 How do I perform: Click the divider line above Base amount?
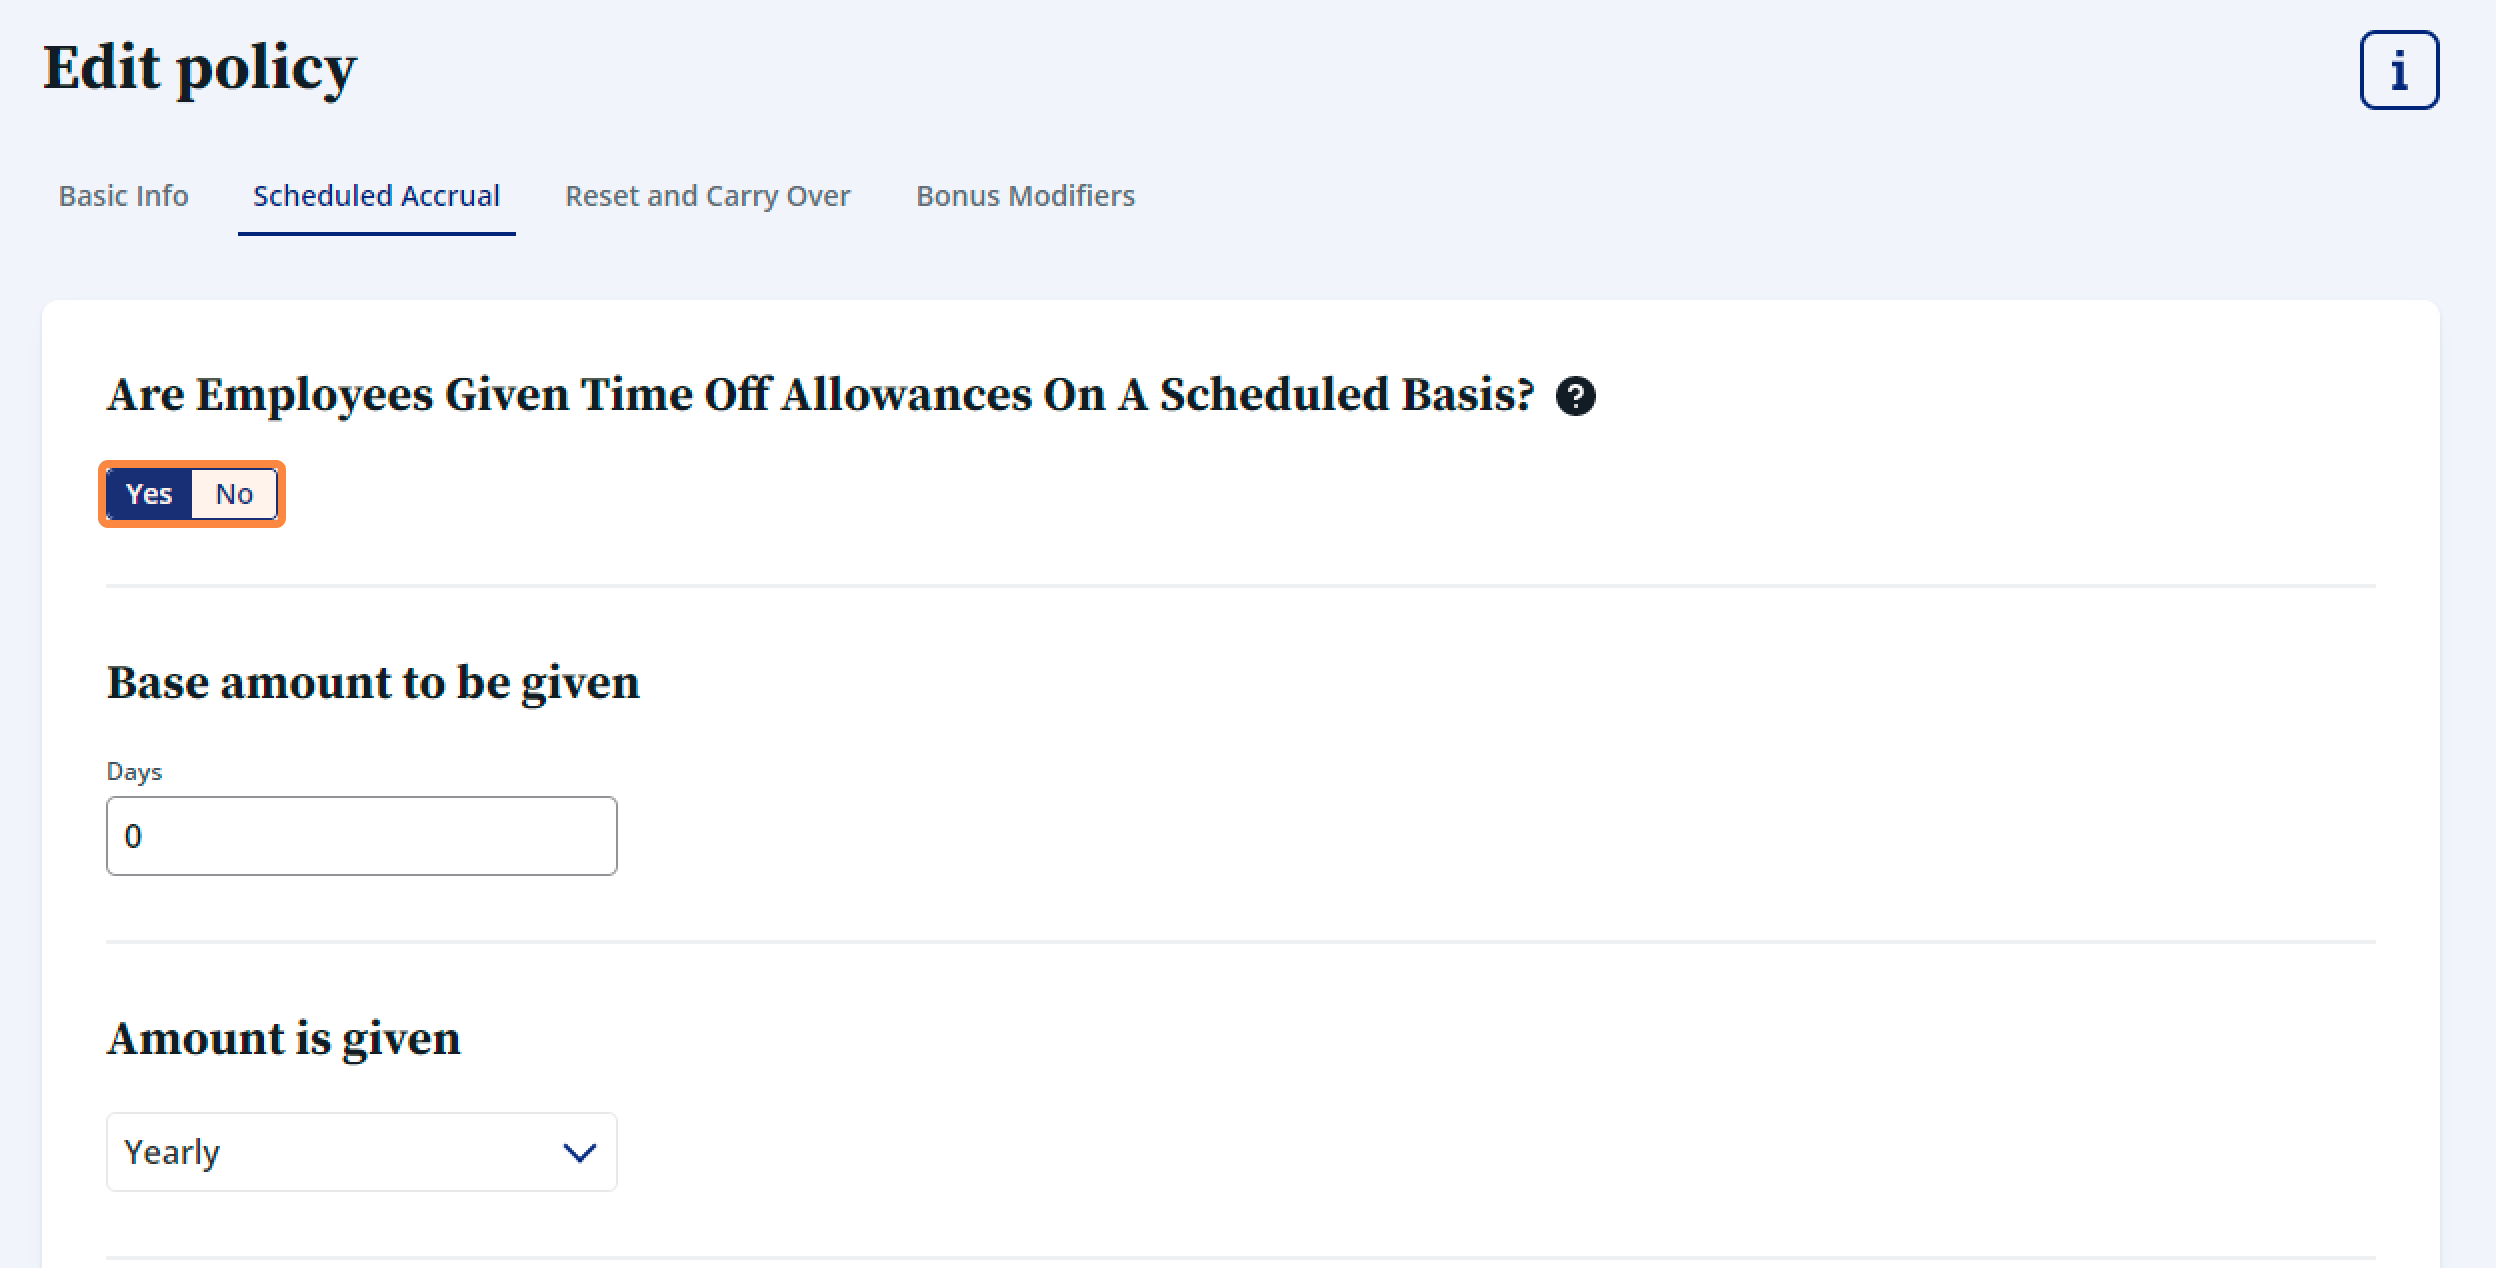1240,586
